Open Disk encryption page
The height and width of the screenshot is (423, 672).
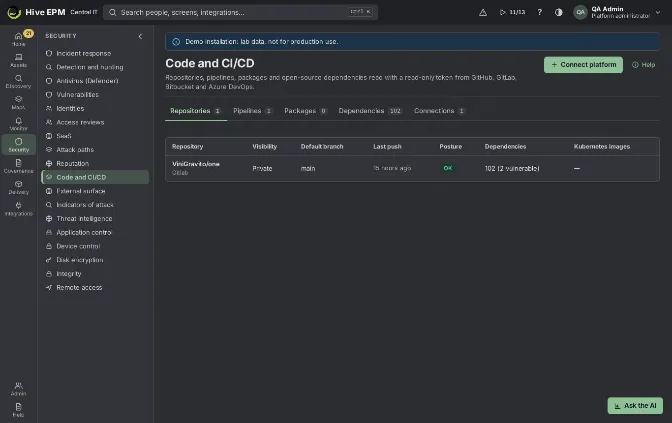tap(95, 260)
